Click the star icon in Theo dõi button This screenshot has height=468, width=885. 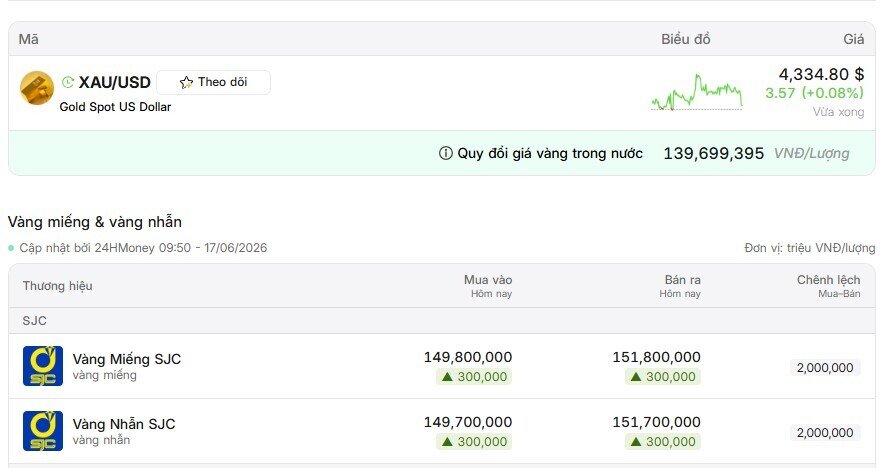[x=186, y=82]
